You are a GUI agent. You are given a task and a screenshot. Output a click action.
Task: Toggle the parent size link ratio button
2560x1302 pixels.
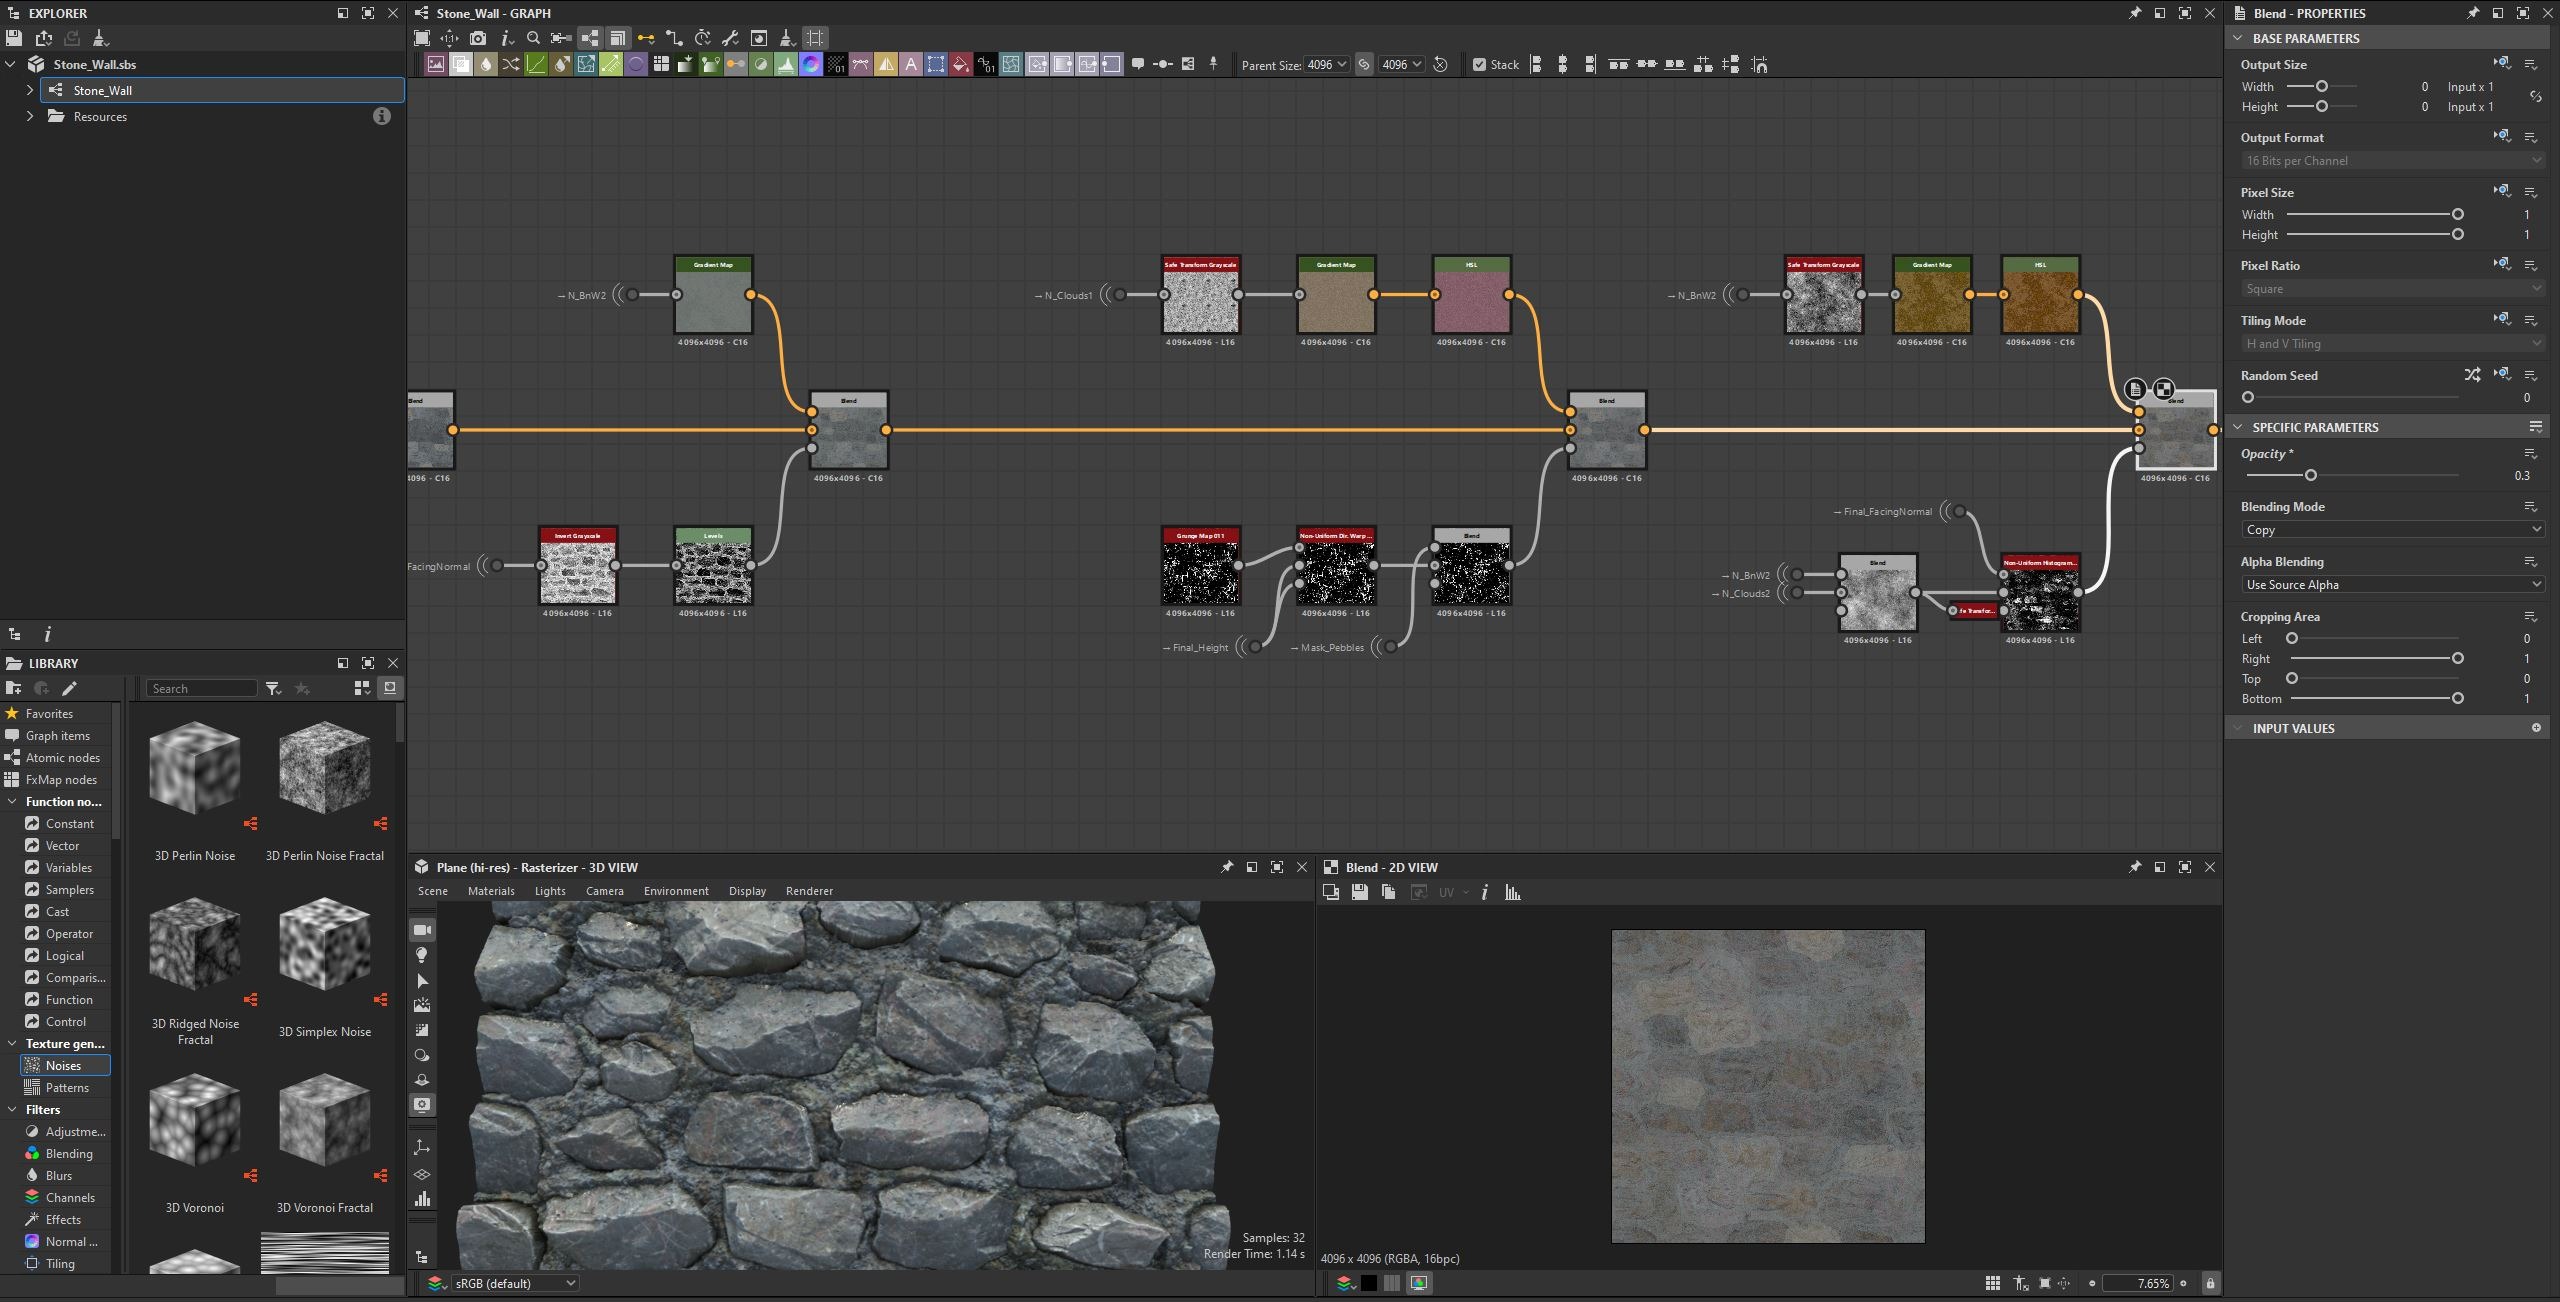pyautogui.click(x=1364, y=65)
